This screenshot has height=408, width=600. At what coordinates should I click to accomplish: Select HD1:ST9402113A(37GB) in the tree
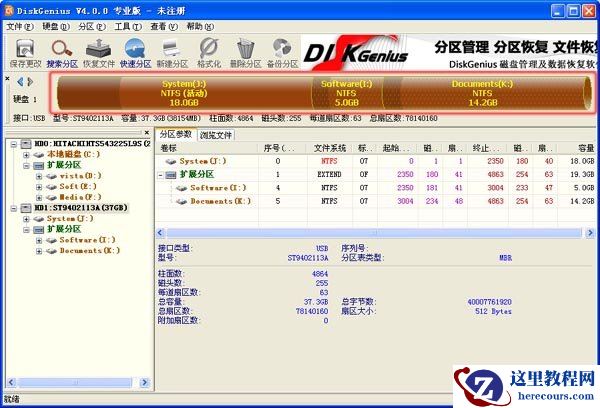[81, 208]
